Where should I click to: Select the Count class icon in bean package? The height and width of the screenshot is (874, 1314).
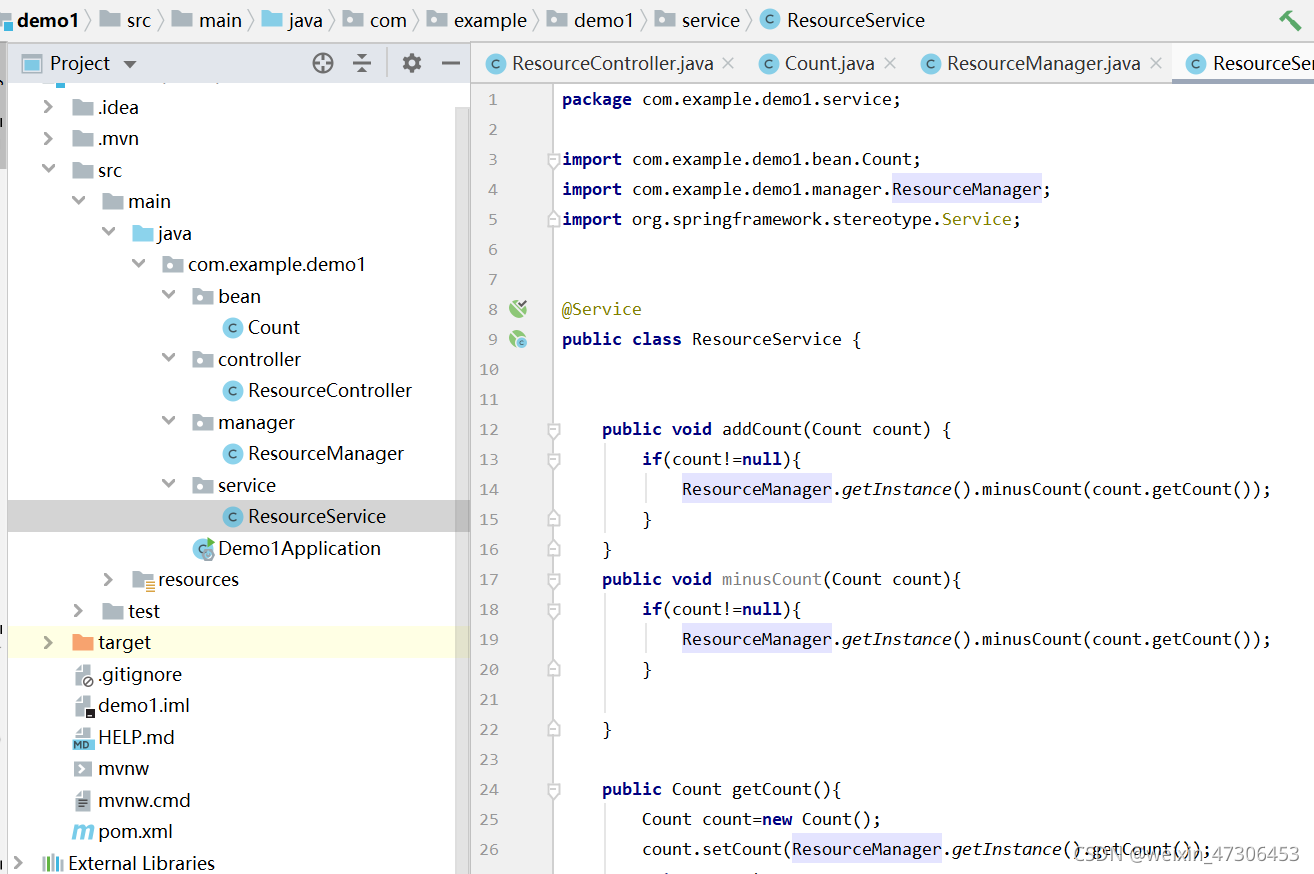(x=233, y=328)
